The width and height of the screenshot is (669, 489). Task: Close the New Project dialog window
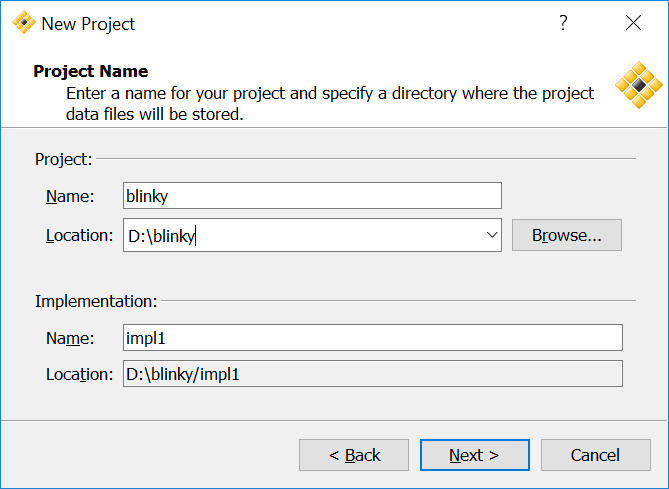(633, 23)
